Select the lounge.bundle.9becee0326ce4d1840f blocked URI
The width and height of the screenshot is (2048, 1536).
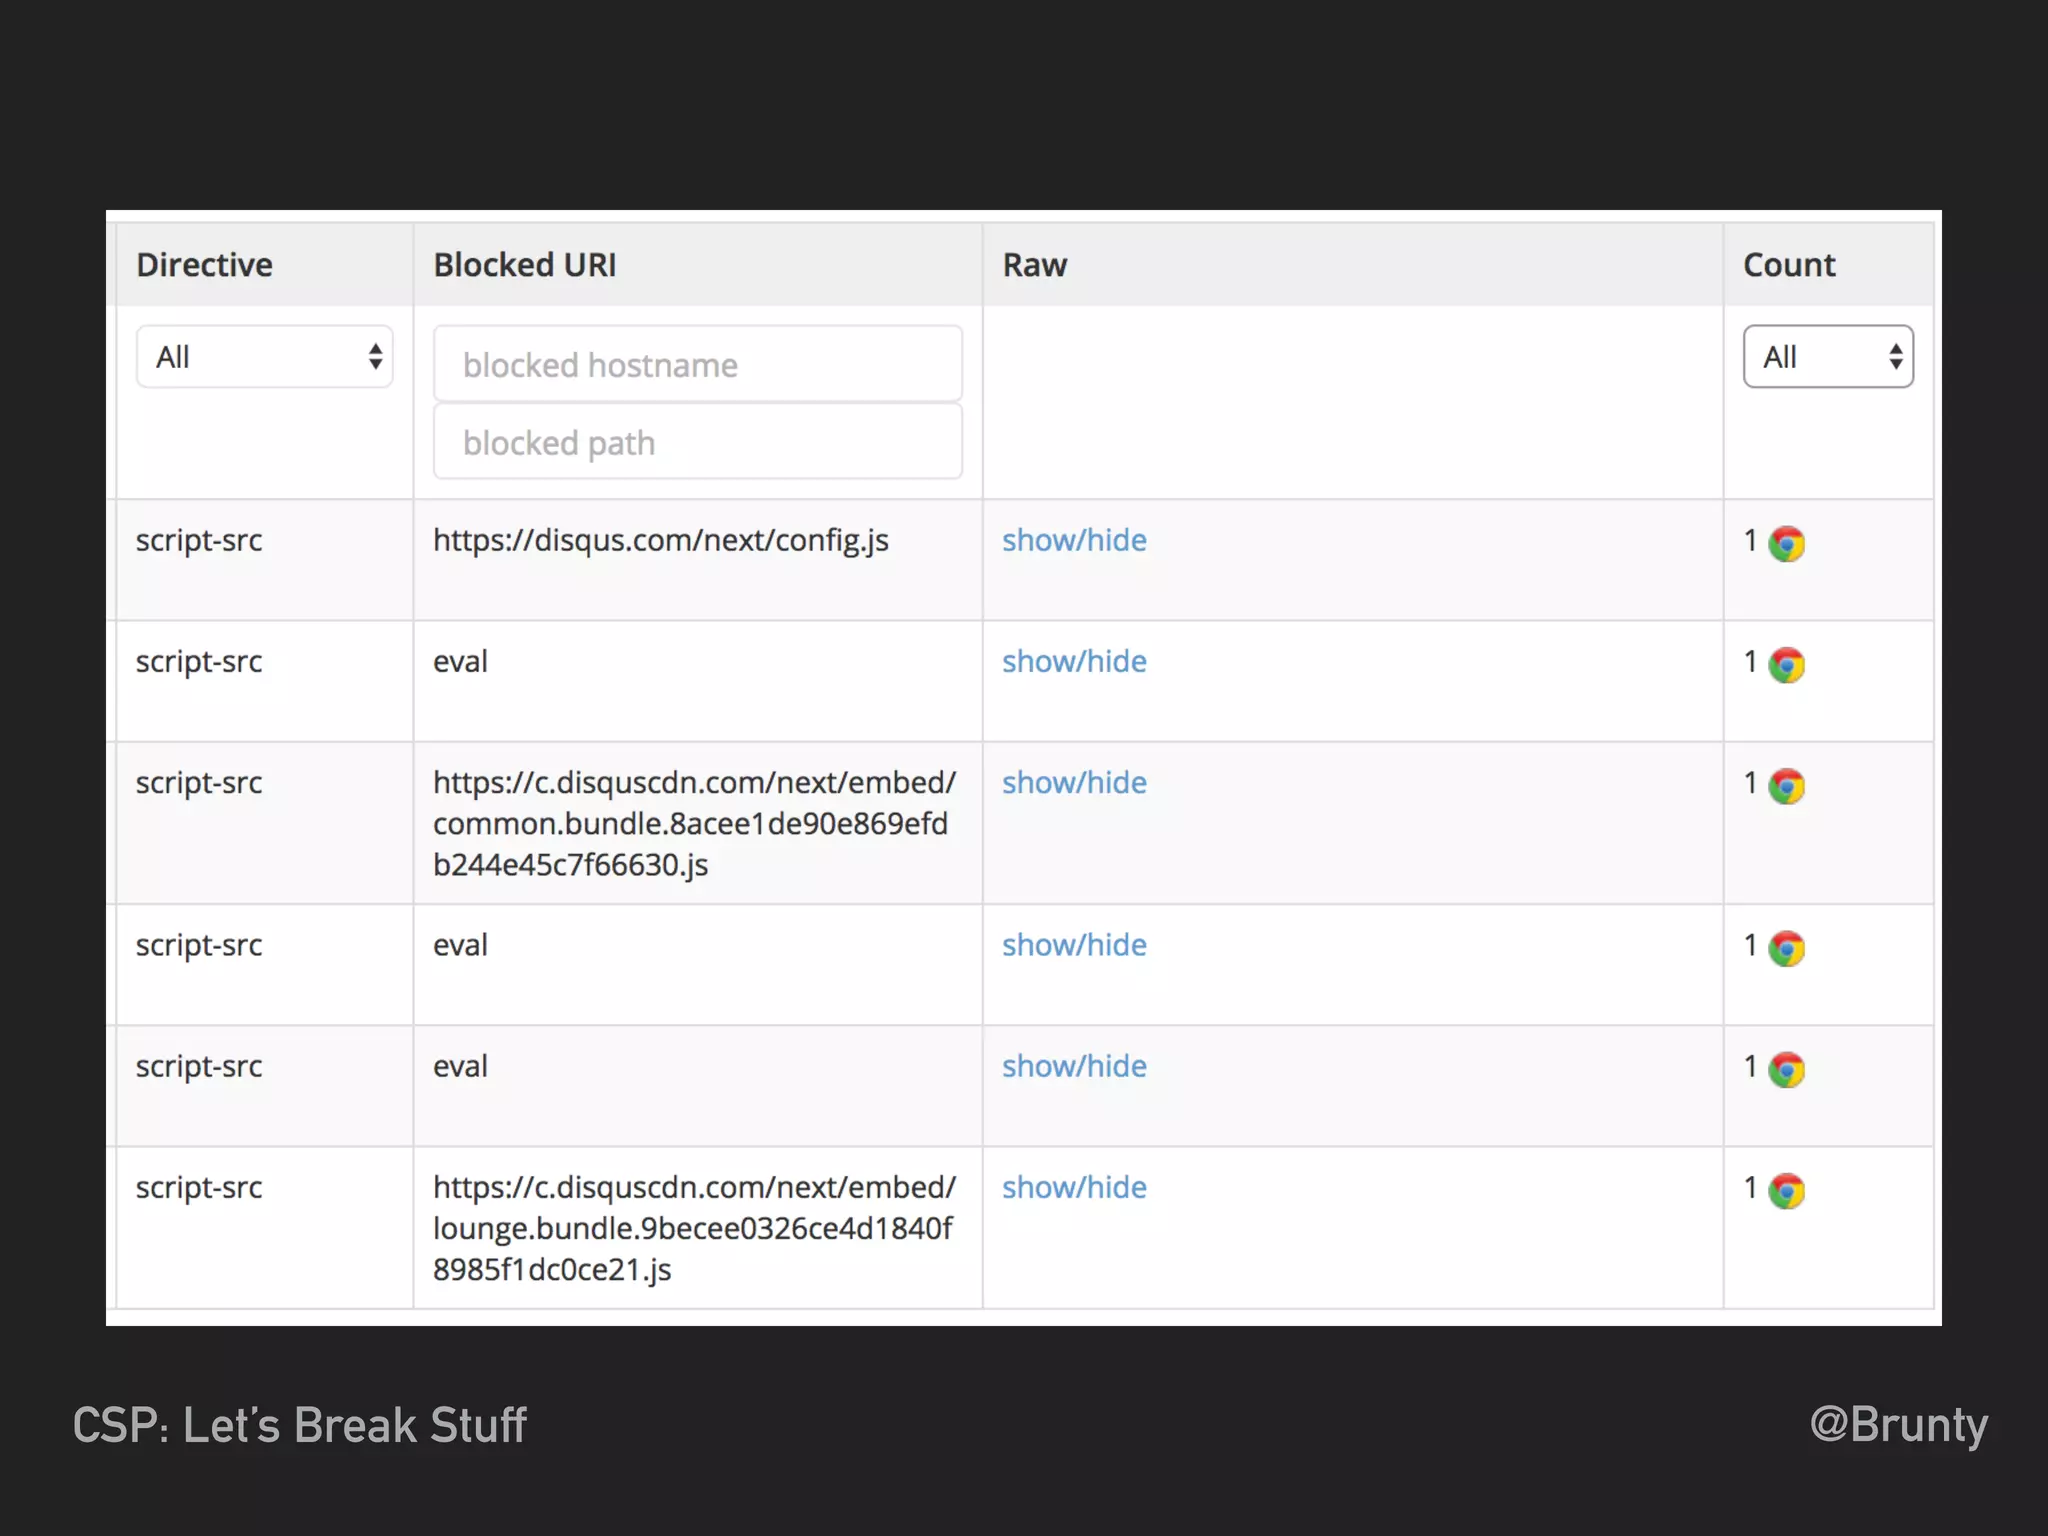point(694,1228)
